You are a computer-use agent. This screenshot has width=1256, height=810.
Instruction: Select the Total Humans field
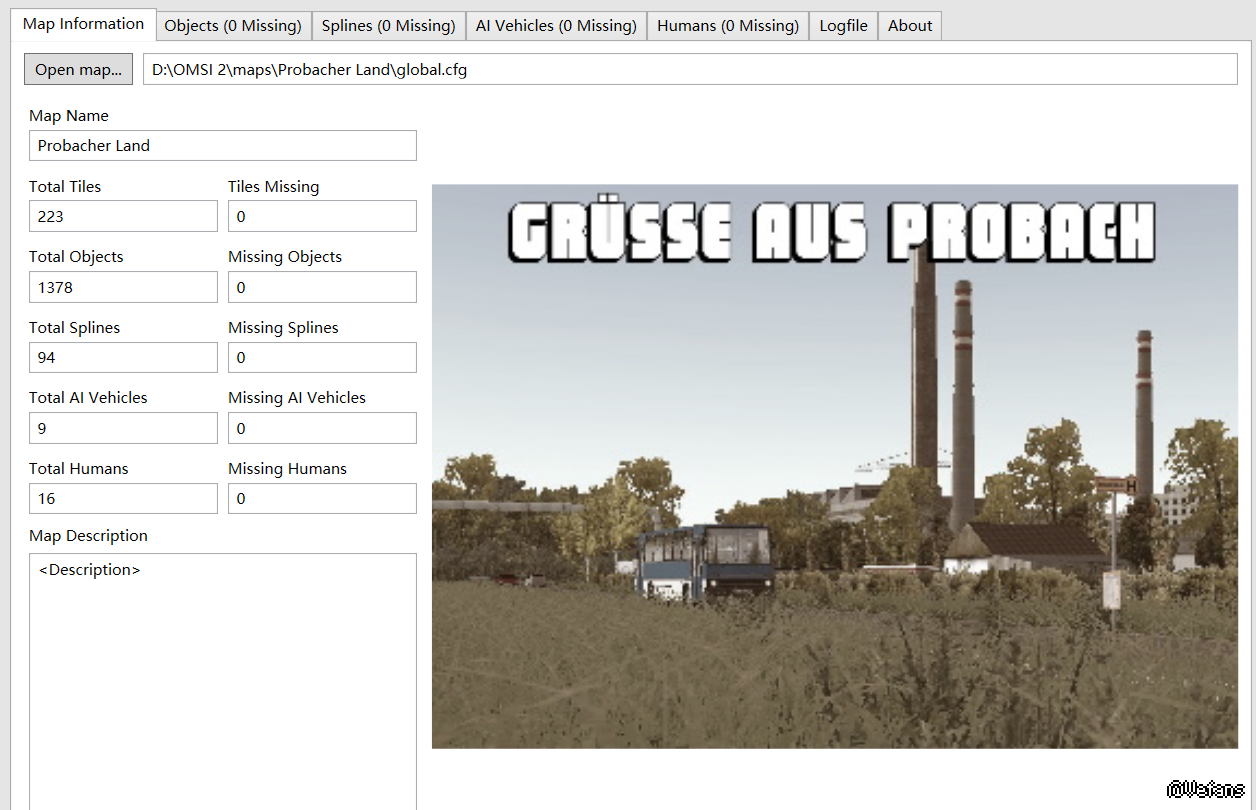123,498
